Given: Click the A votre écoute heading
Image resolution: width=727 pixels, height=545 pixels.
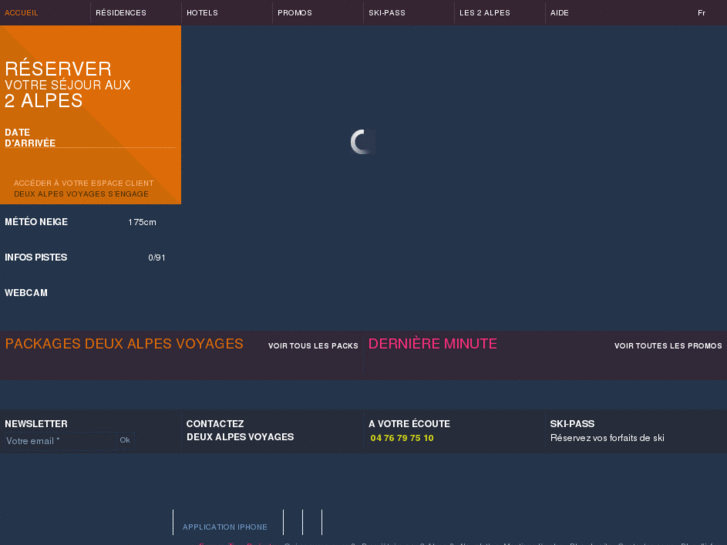Looking at the screenshot, I should pos(409,423).
